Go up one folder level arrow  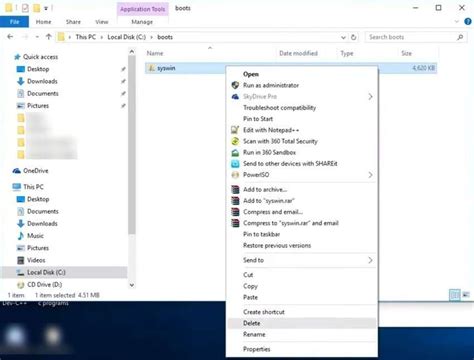(x=49, y=37)
